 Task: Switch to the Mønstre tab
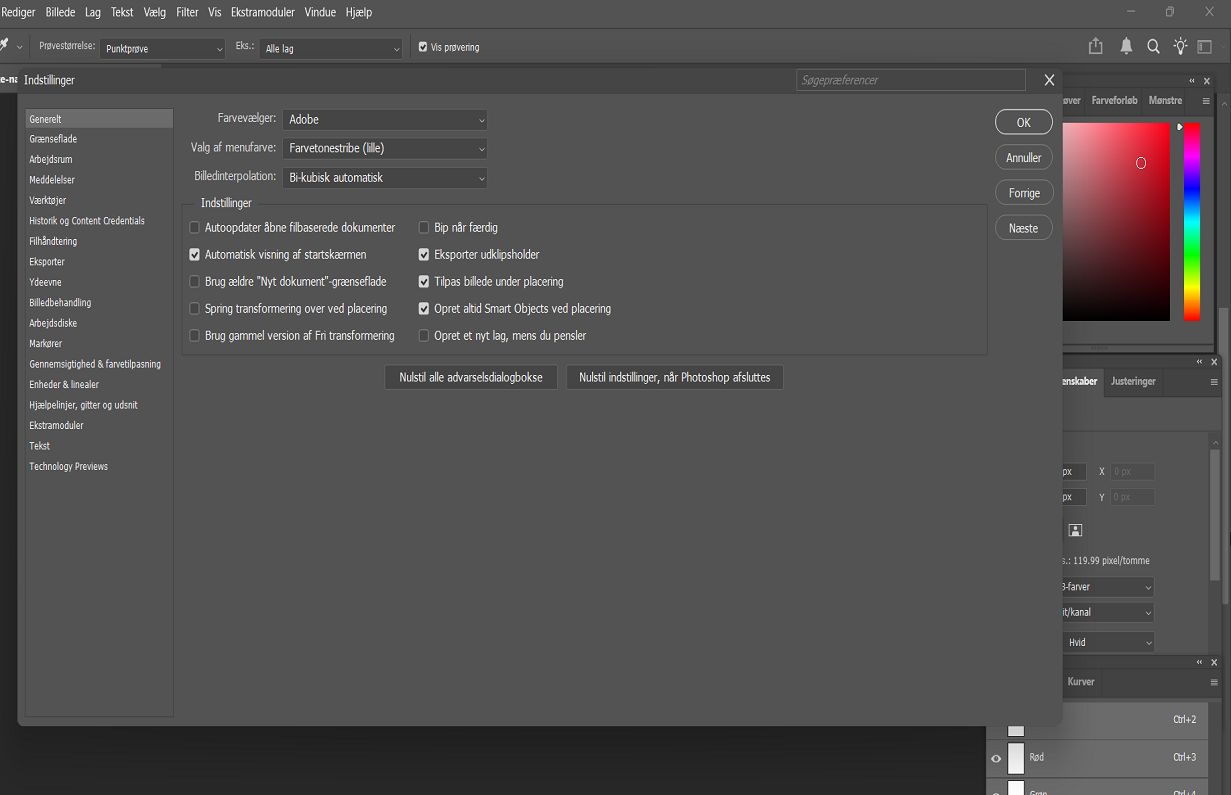pyautogui.click(x=1165, y=101)
